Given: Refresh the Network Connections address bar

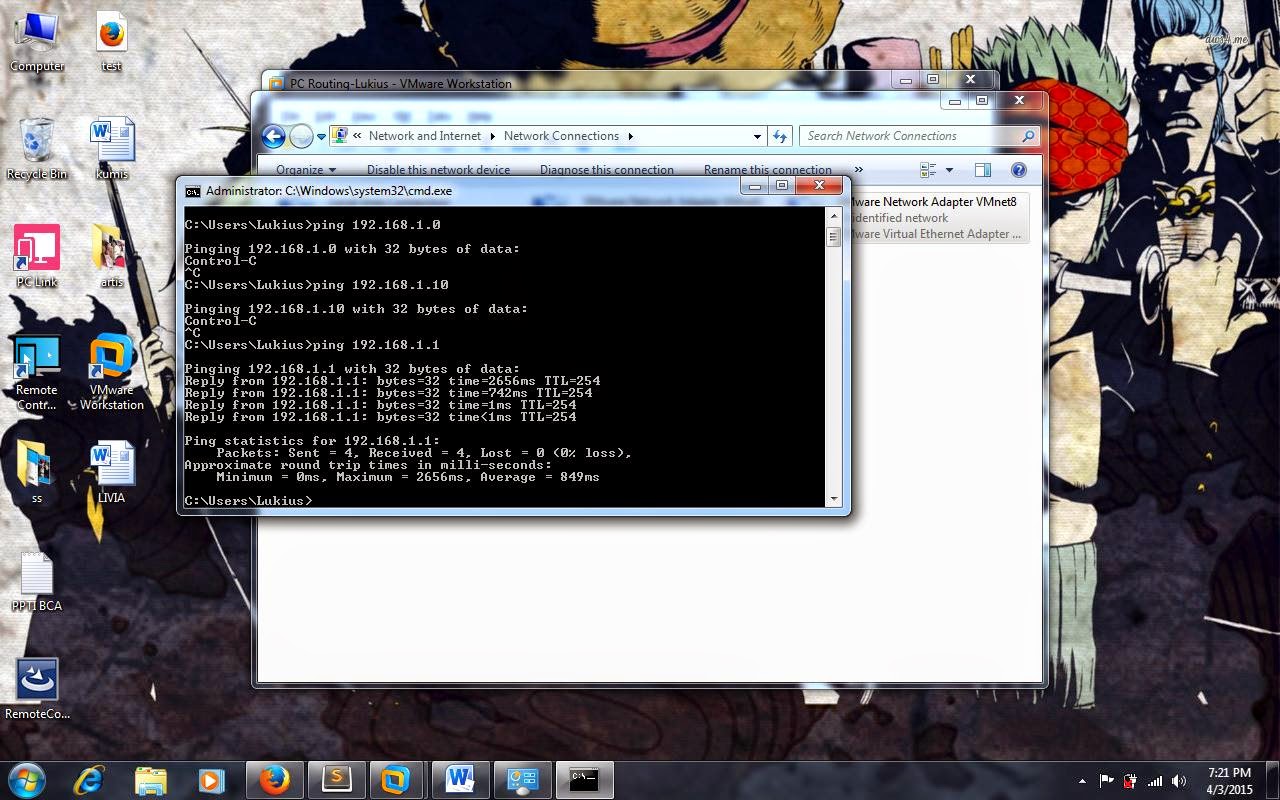Looking at the screenshot, I should coord(780,136).
